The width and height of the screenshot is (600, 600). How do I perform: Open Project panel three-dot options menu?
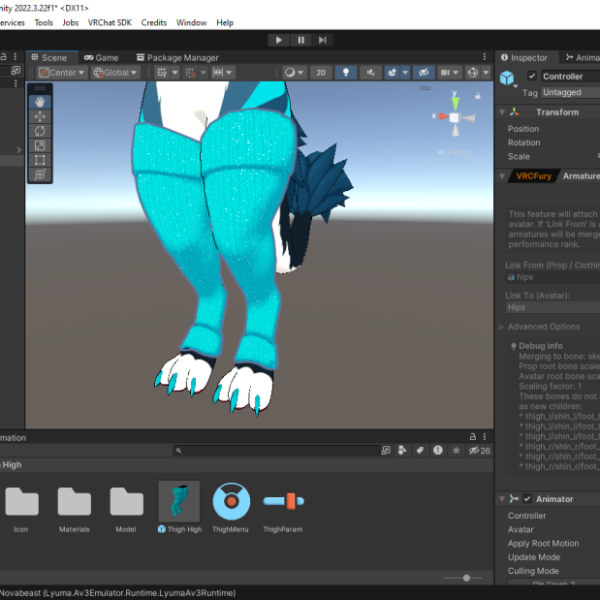point(484,437)
